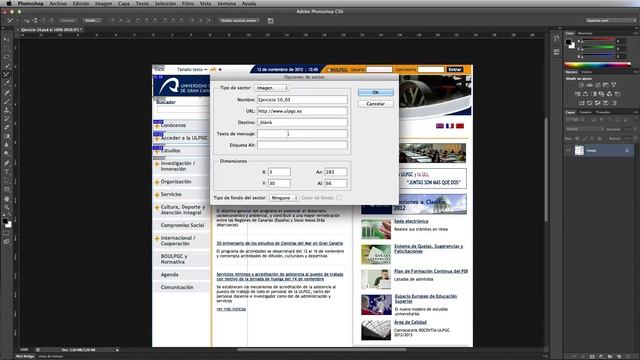Viewport: 640px width, 360px height.
Task: Select the Lasso tool
Action: pyautogui.click(x=7, y=57)
